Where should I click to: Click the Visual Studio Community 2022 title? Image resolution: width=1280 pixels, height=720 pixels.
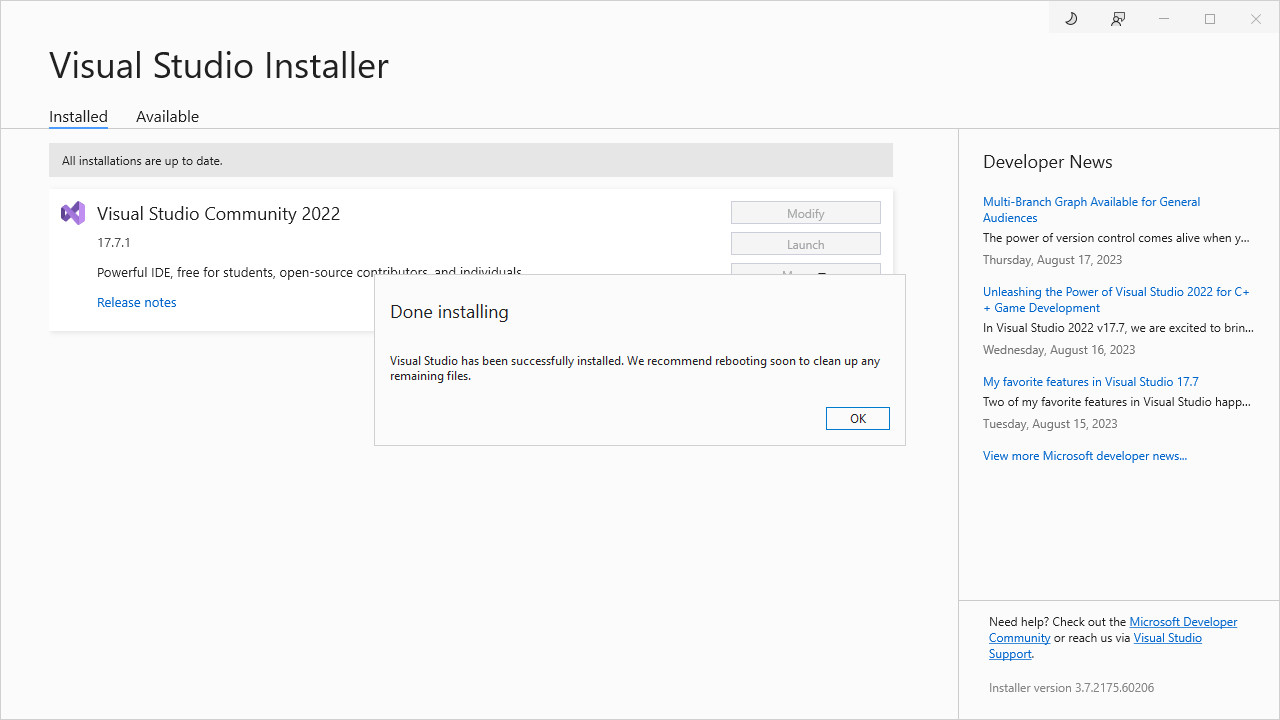click(218, 214)
